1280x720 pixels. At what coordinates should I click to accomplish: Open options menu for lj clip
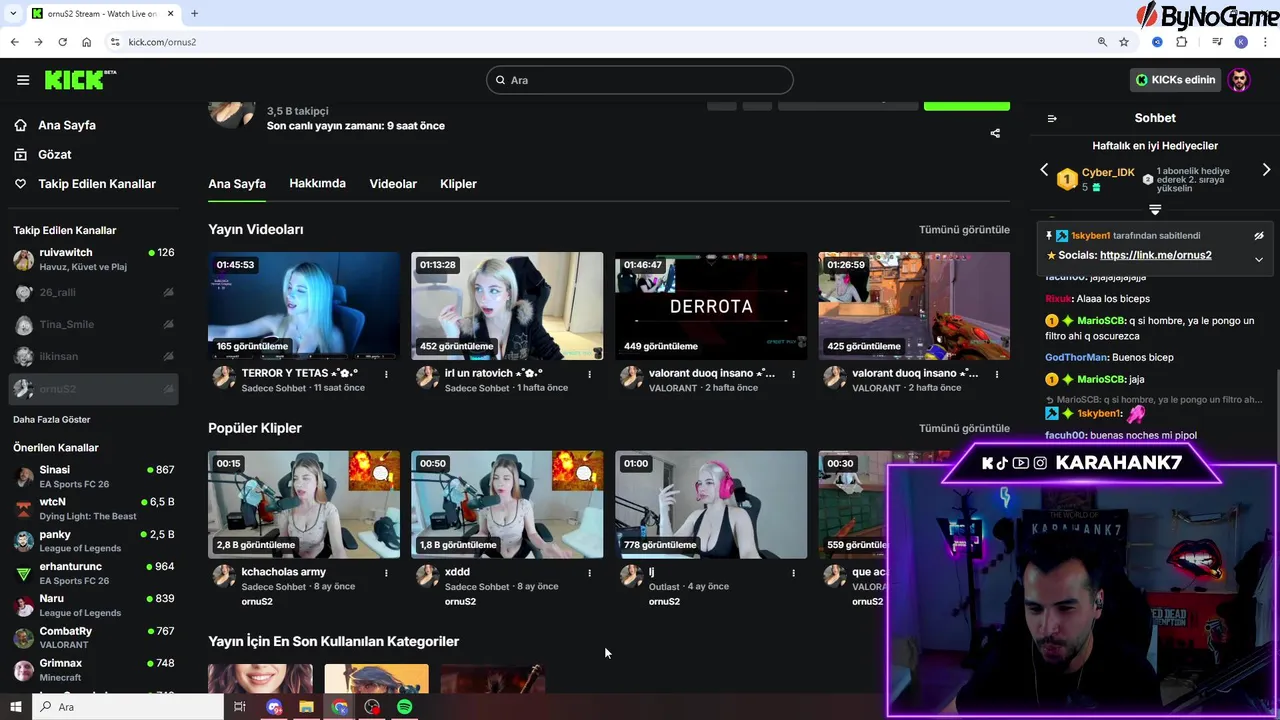(x=793, y=573)
